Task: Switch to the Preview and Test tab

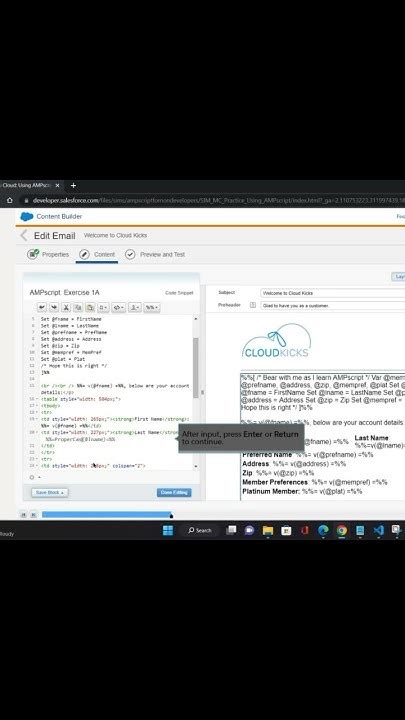Action: [155, 254]
